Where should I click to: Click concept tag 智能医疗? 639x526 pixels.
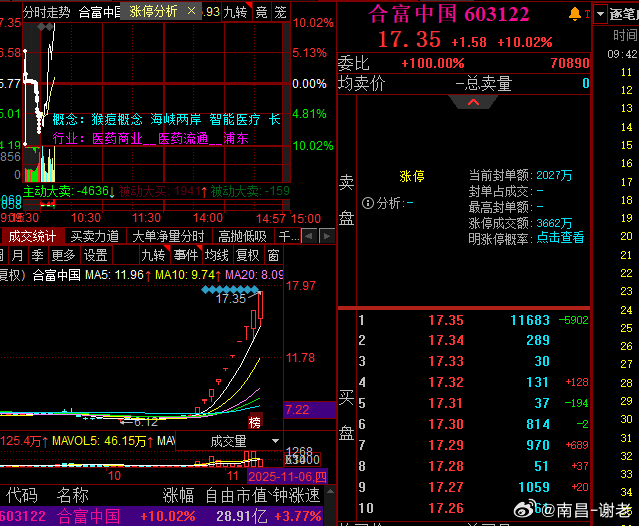point(235,119)
